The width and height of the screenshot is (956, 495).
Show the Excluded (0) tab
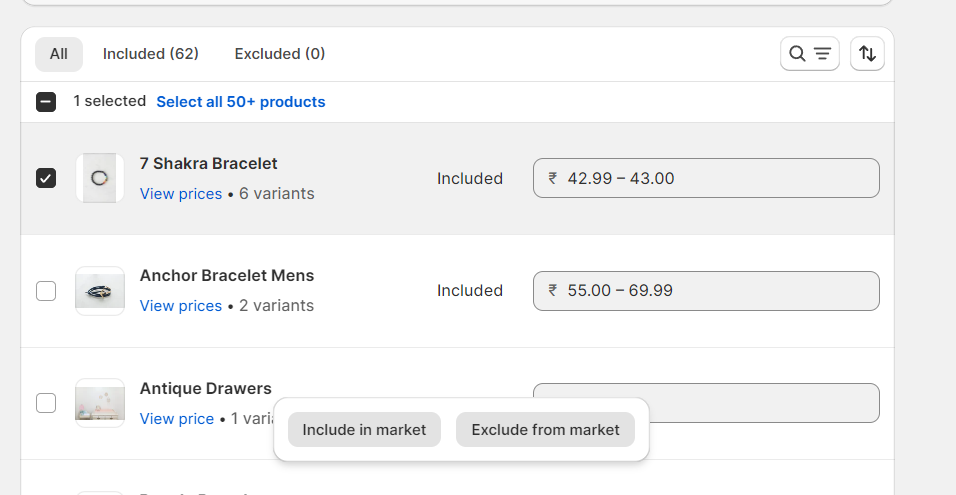(280, 54)
